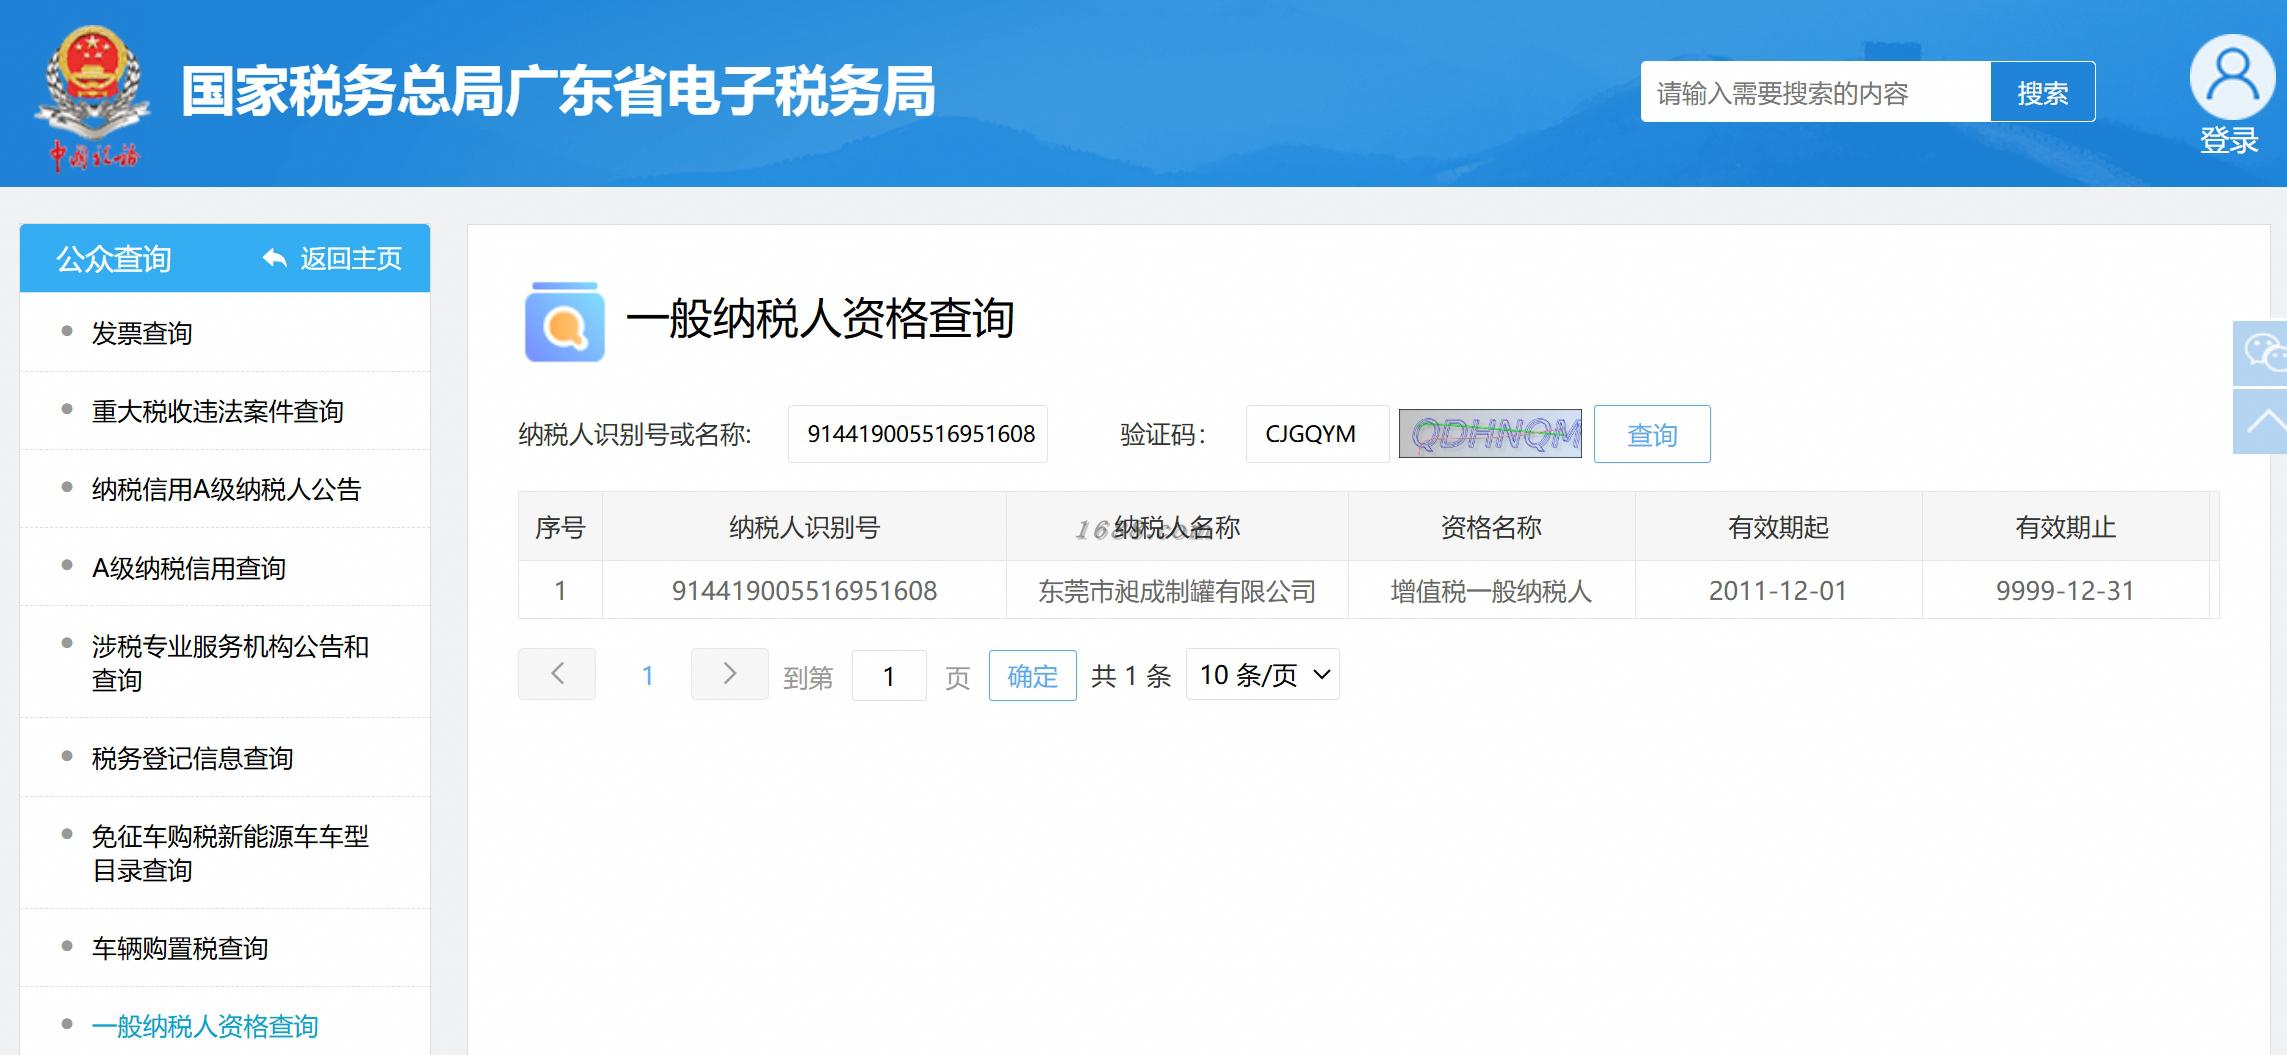2287x1055 pixels.
Task: Open the 10 条/页 page size dropdown
Action: (x=1262, y=675)
